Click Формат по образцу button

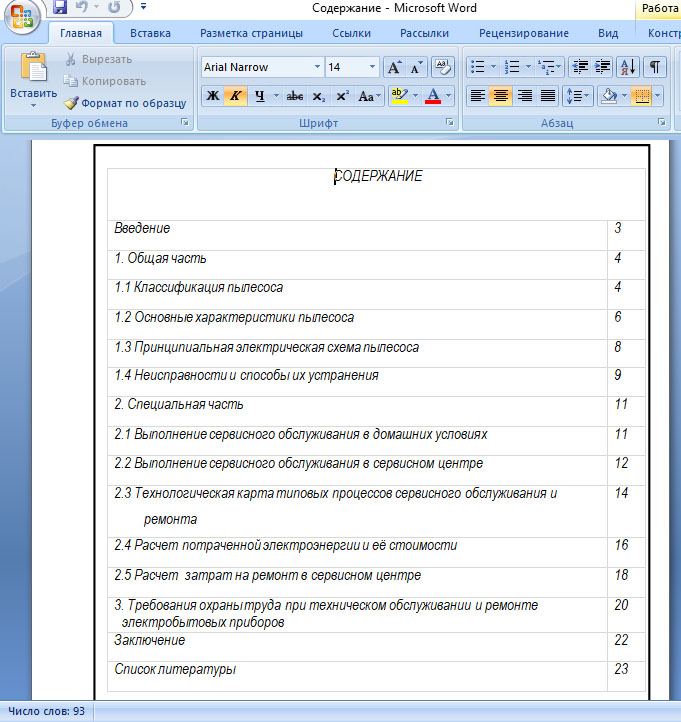125,103
